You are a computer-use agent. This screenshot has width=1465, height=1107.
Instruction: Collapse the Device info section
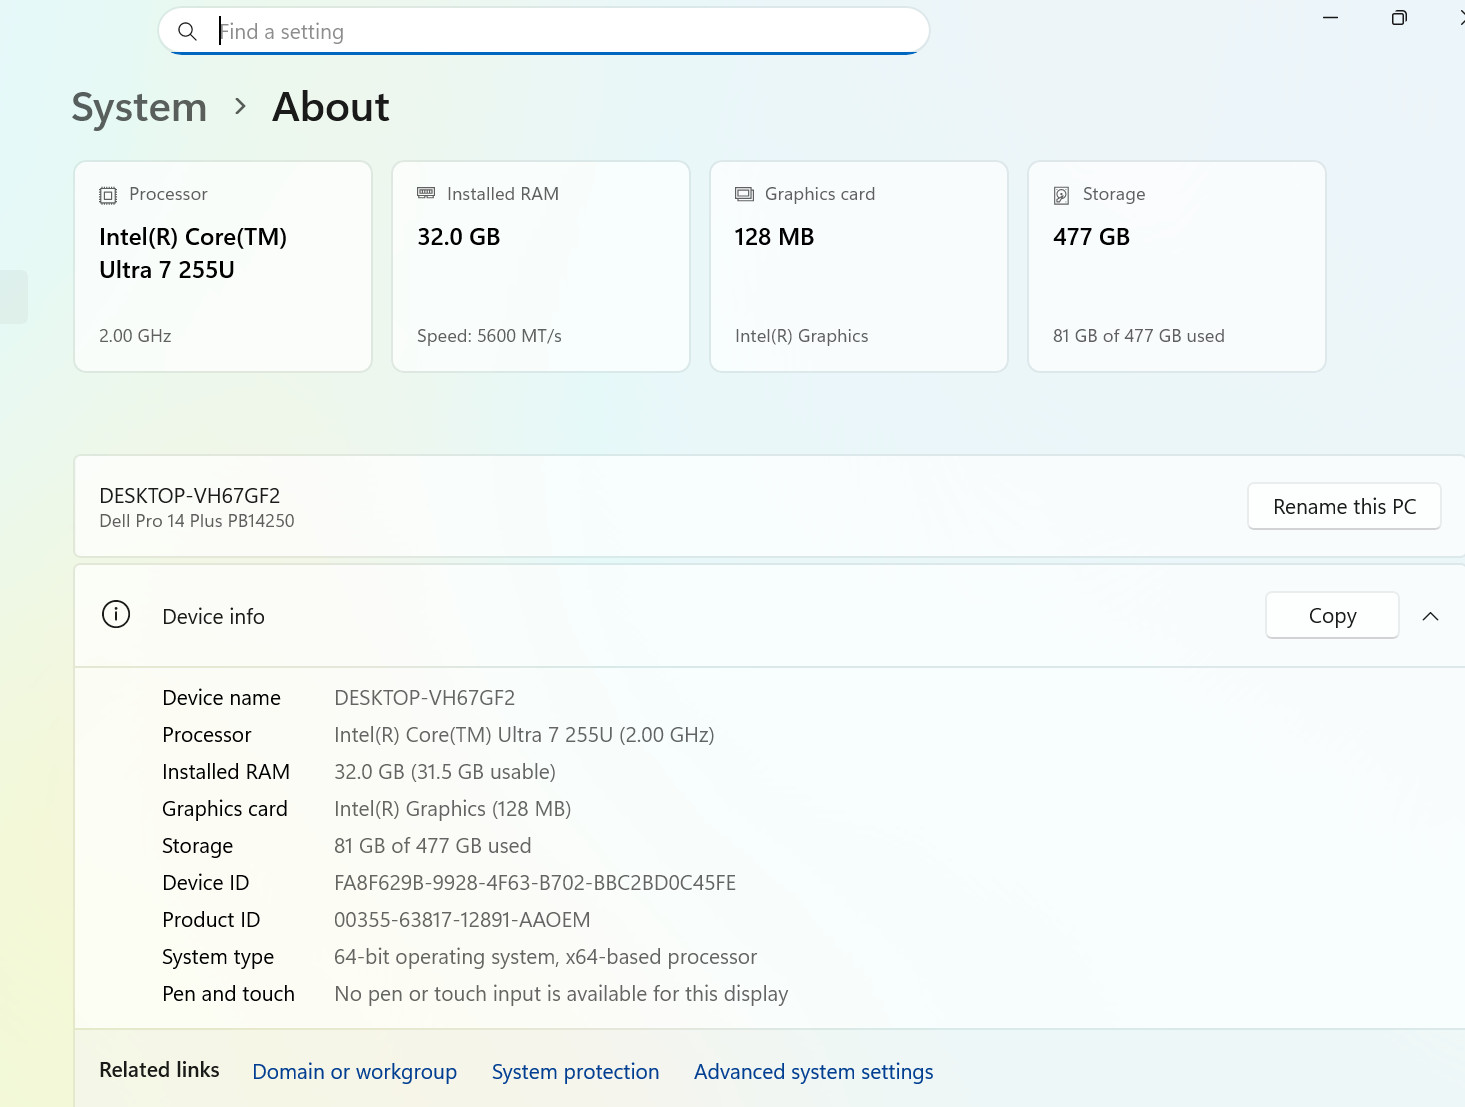pyautogui.click(x=1430, y=616)
